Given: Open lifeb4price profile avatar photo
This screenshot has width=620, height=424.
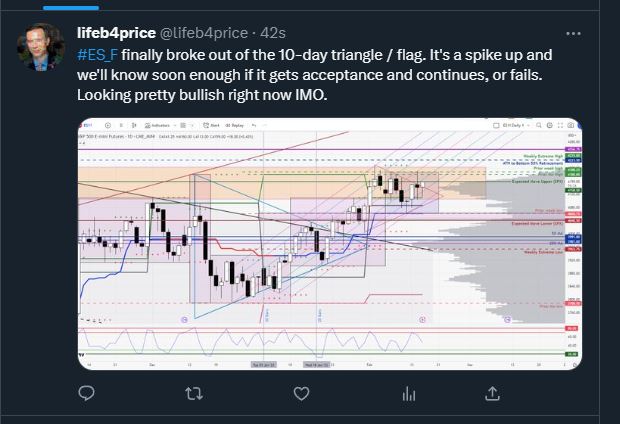Looking at the screenshot, I should [41, 47].
